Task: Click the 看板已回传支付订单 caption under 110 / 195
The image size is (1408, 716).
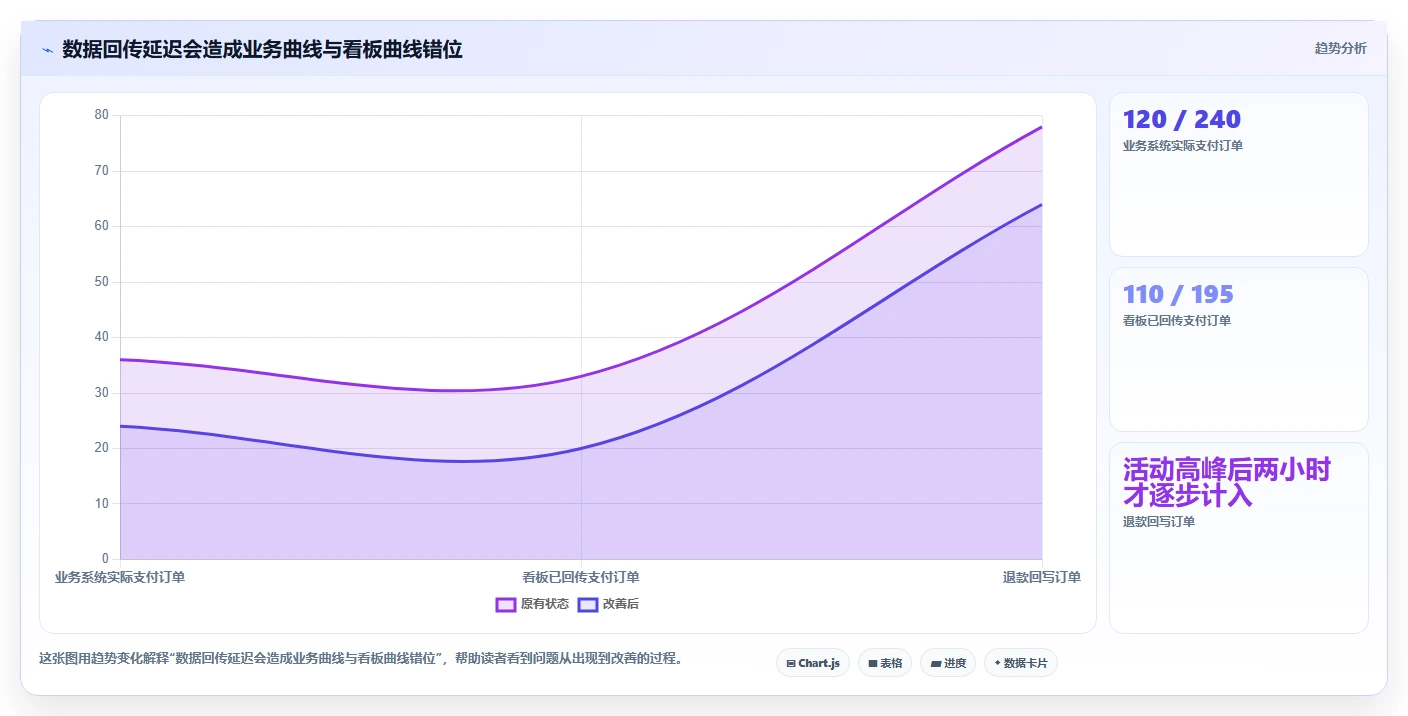Action: point(1177,321)
